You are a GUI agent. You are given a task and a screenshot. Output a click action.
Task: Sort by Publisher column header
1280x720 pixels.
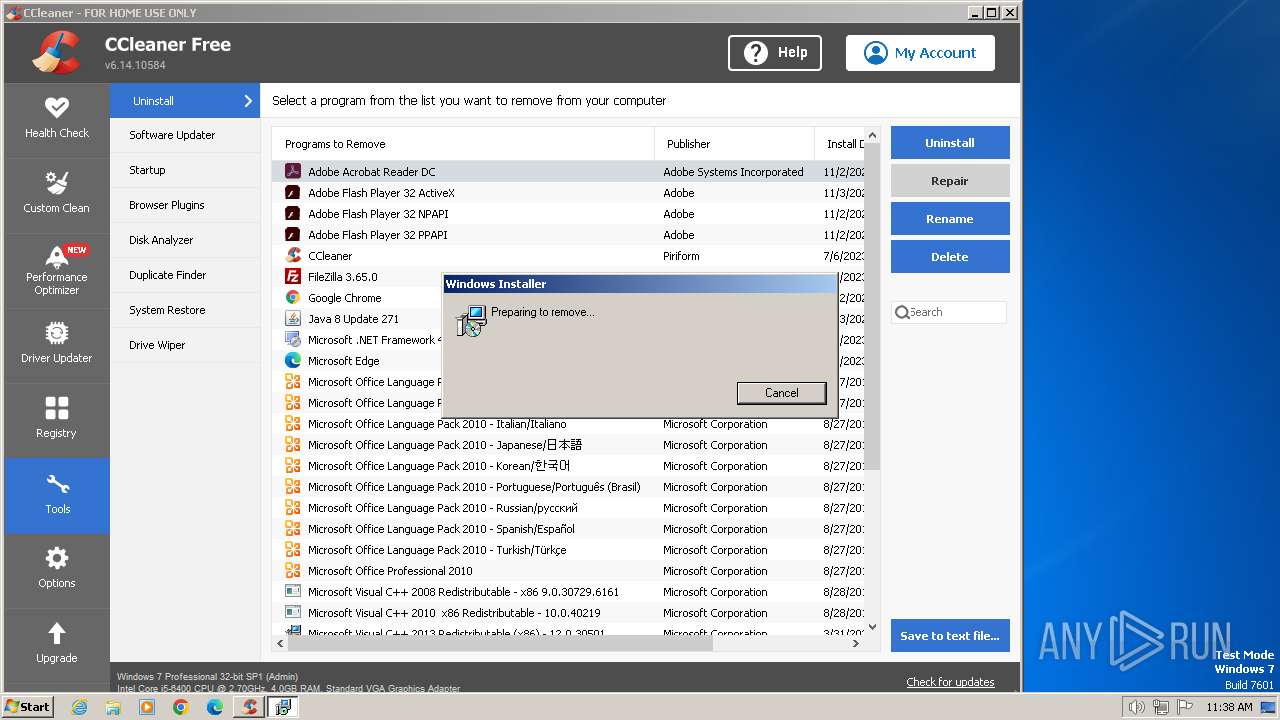pyautogui.click(x=735, y=144)
